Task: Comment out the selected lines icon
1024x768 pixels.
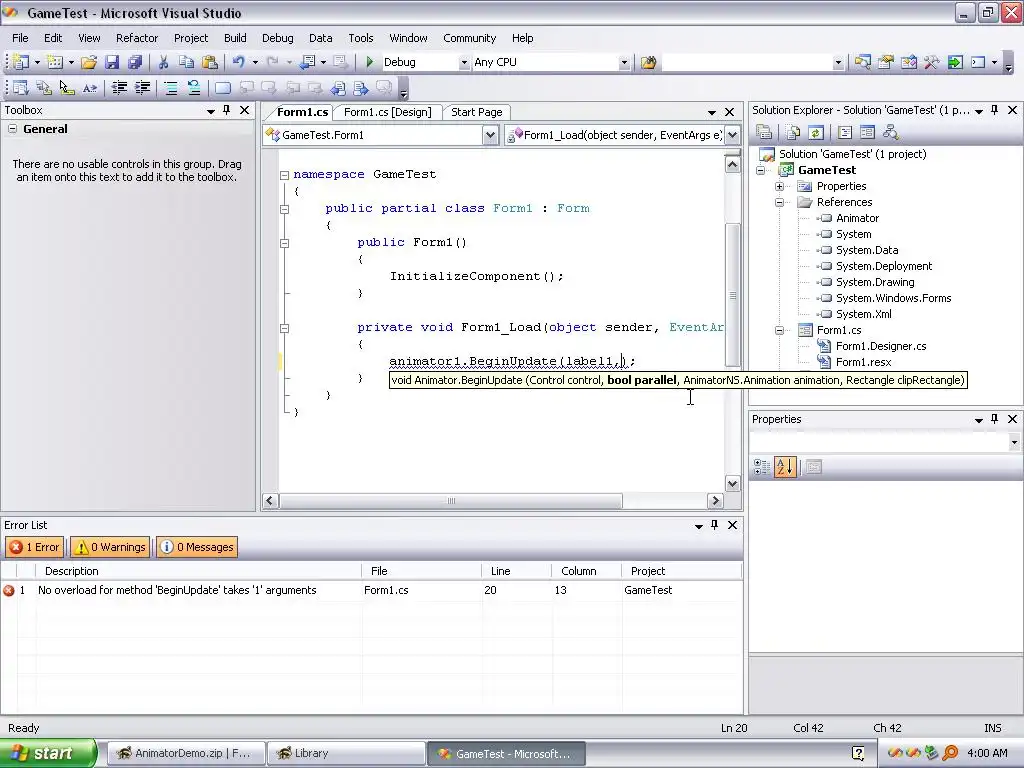Action: click(170, 88)
